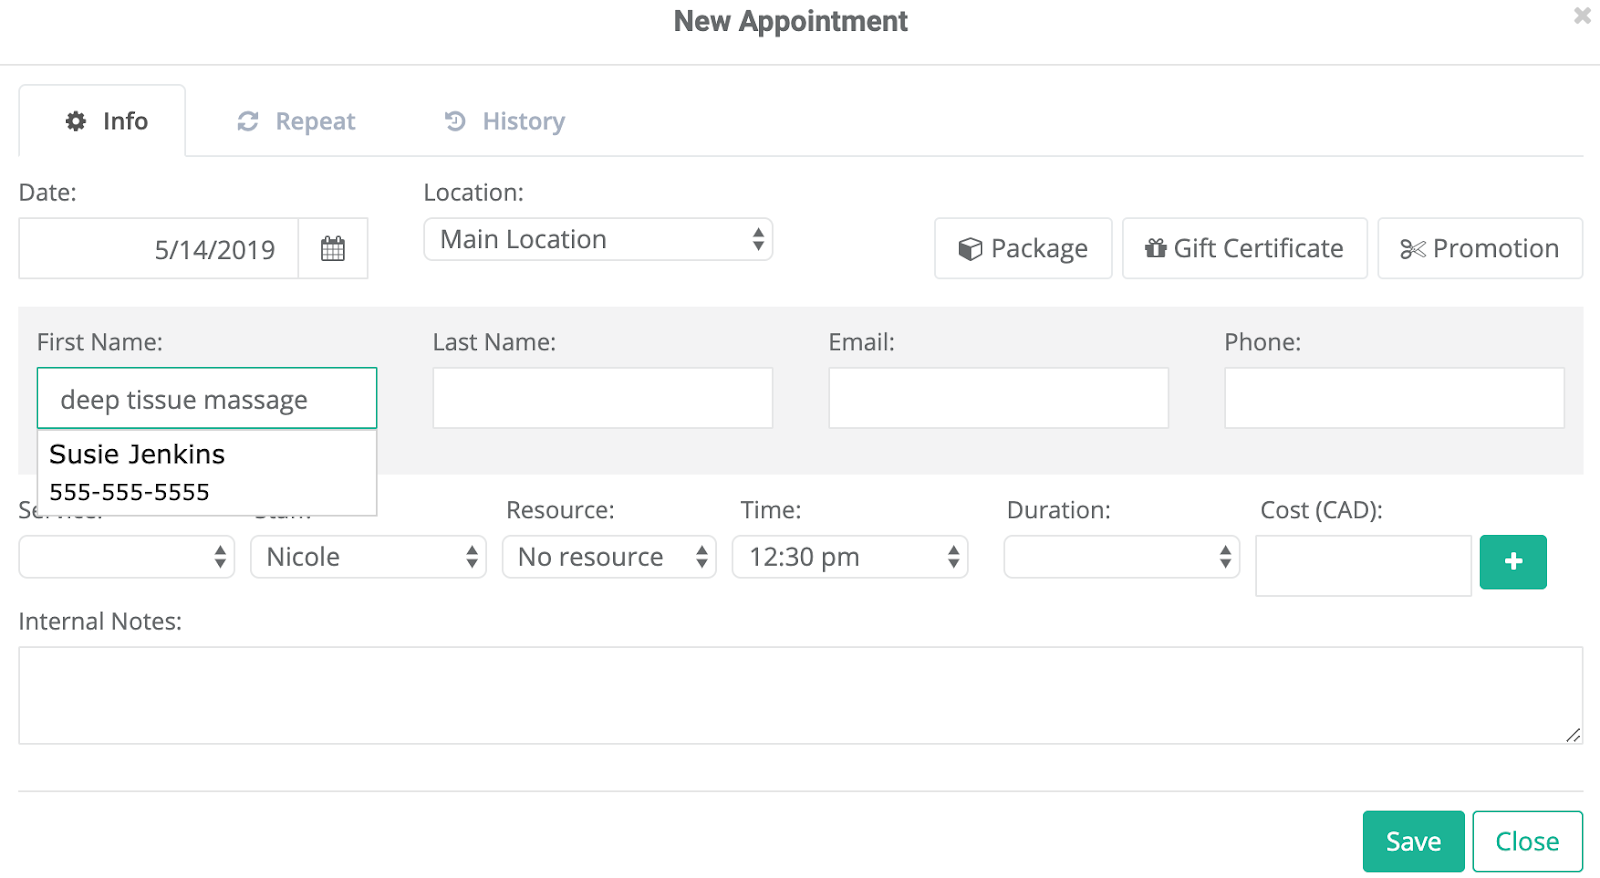1600x878 pixels.
Task: Apply a Gift Certificate
Action: tap(1244, 249)
